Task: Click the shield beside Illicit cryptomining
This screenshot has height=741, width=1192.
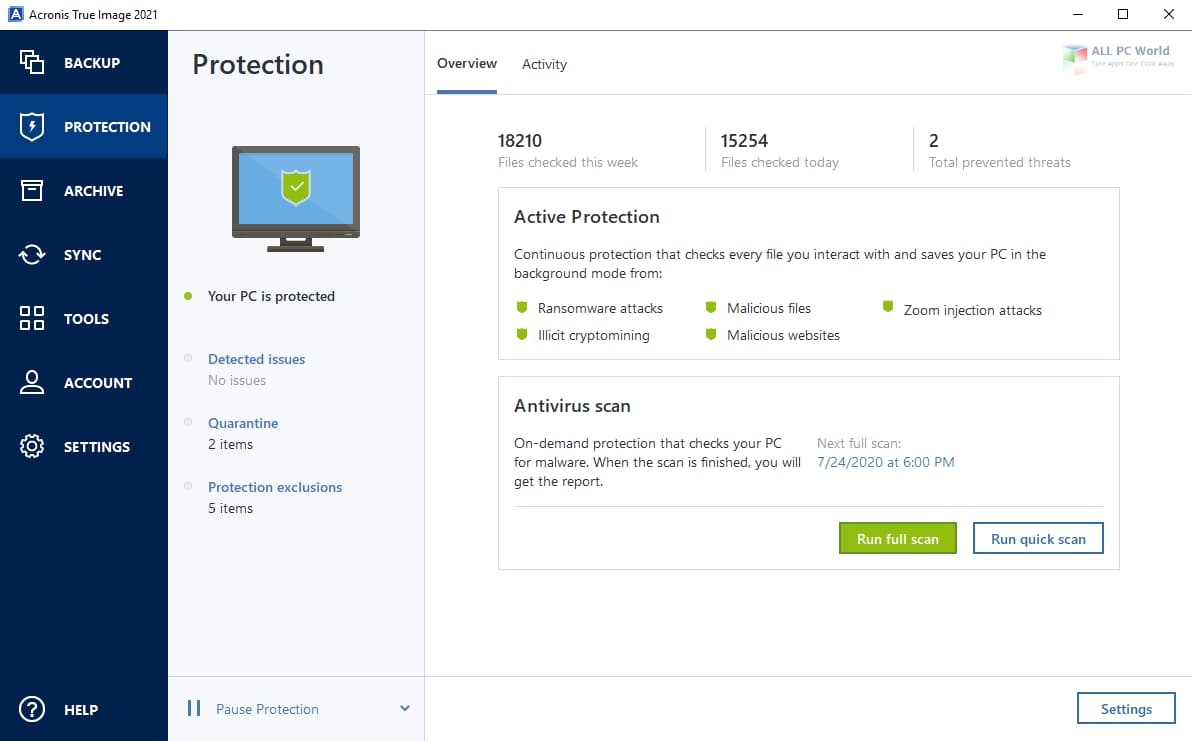Action: 522,334
